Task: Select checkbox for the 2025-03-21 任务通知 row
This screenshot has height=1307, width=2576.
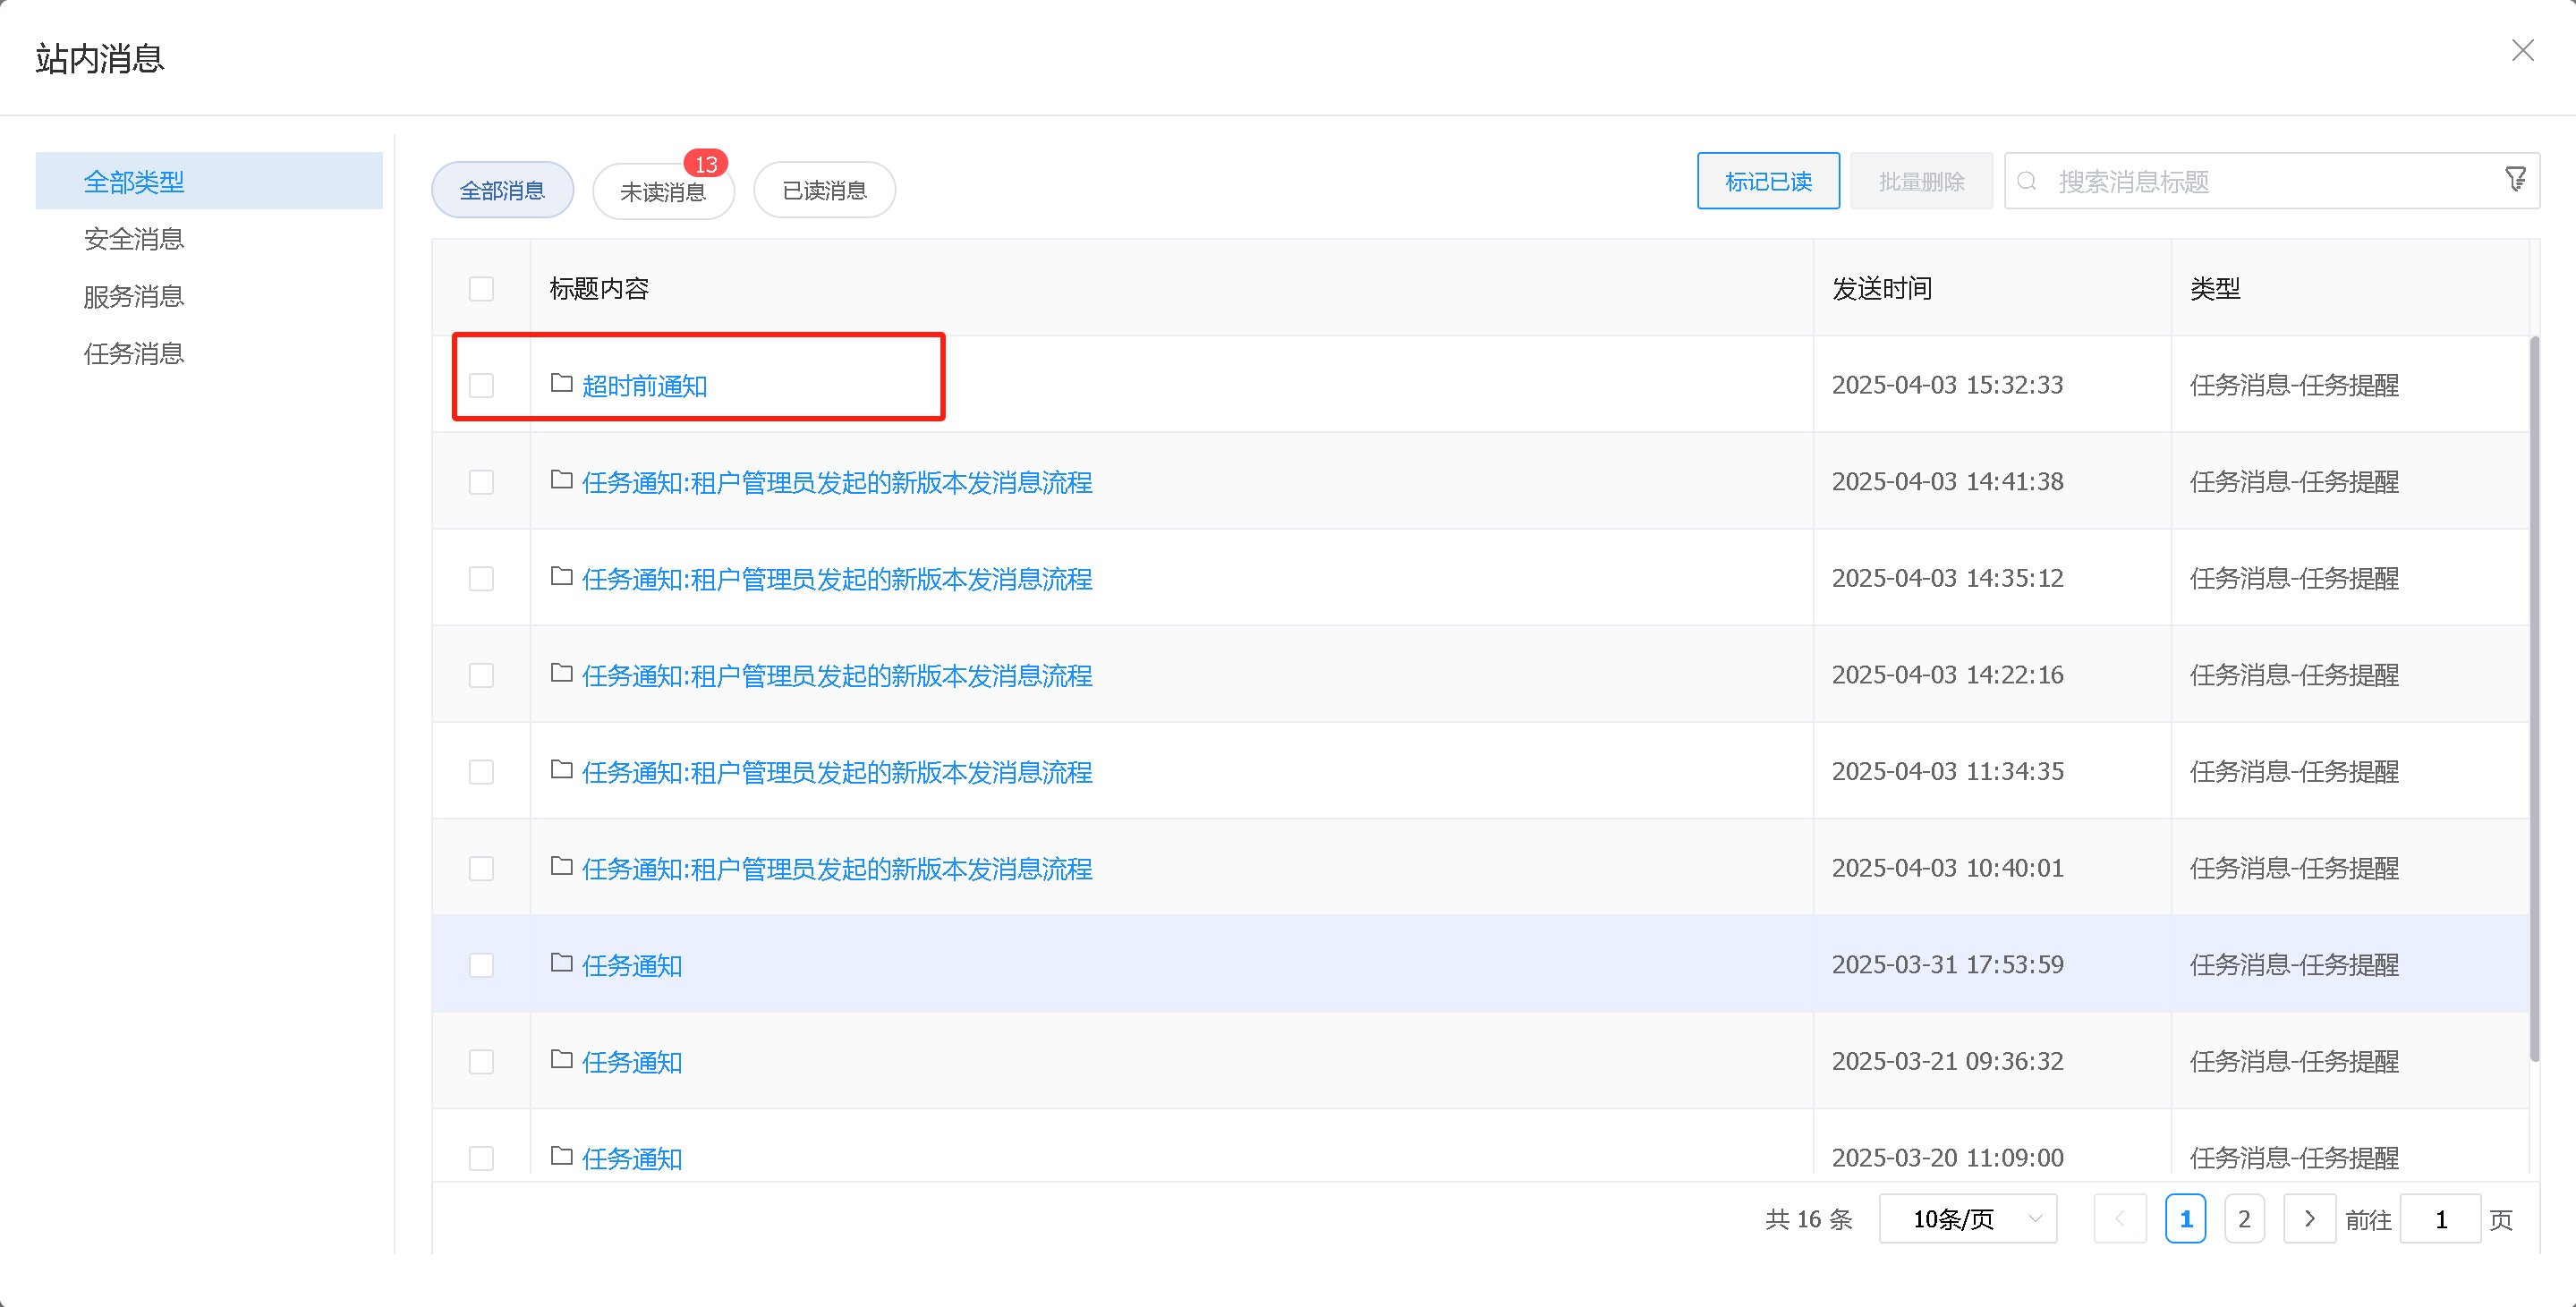Action: pos(481,1061)
